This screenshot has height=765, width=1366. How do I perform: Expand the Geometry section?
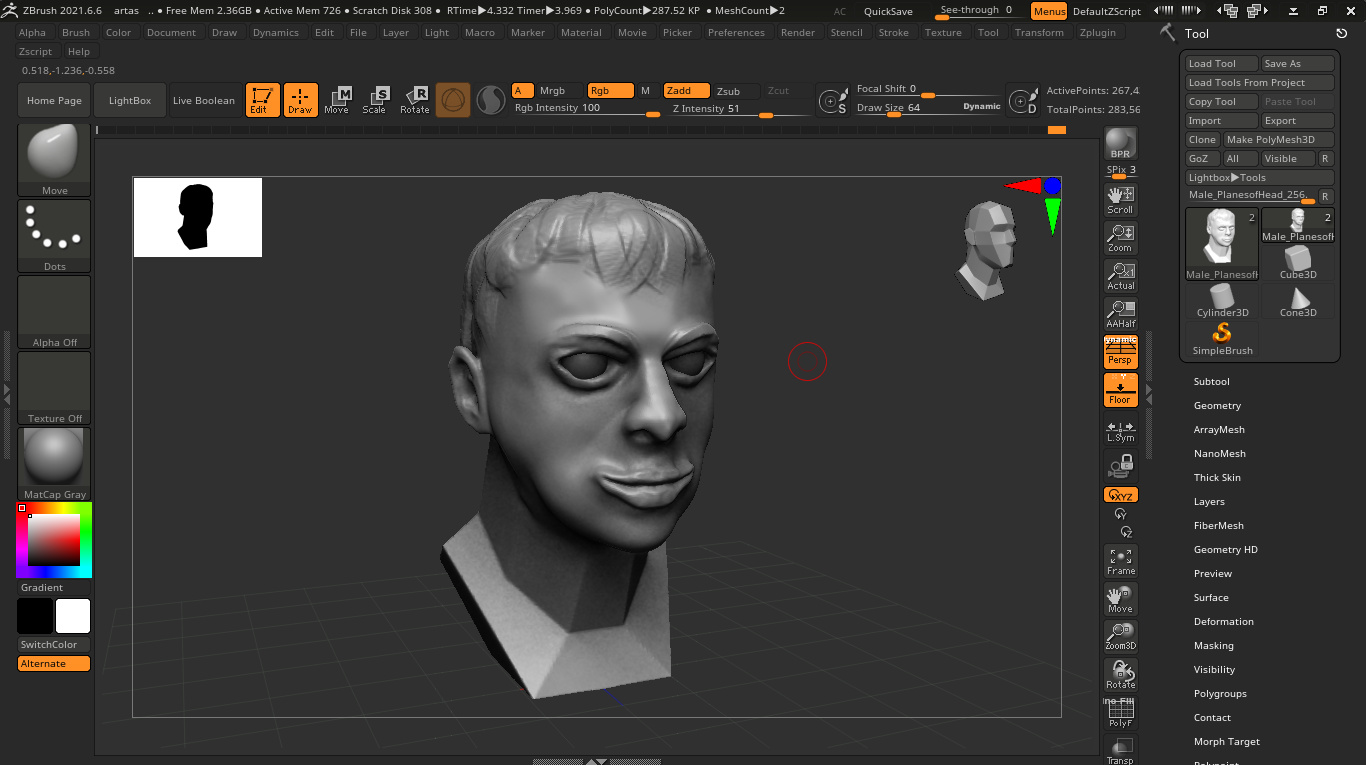(x=1217, y=406)
